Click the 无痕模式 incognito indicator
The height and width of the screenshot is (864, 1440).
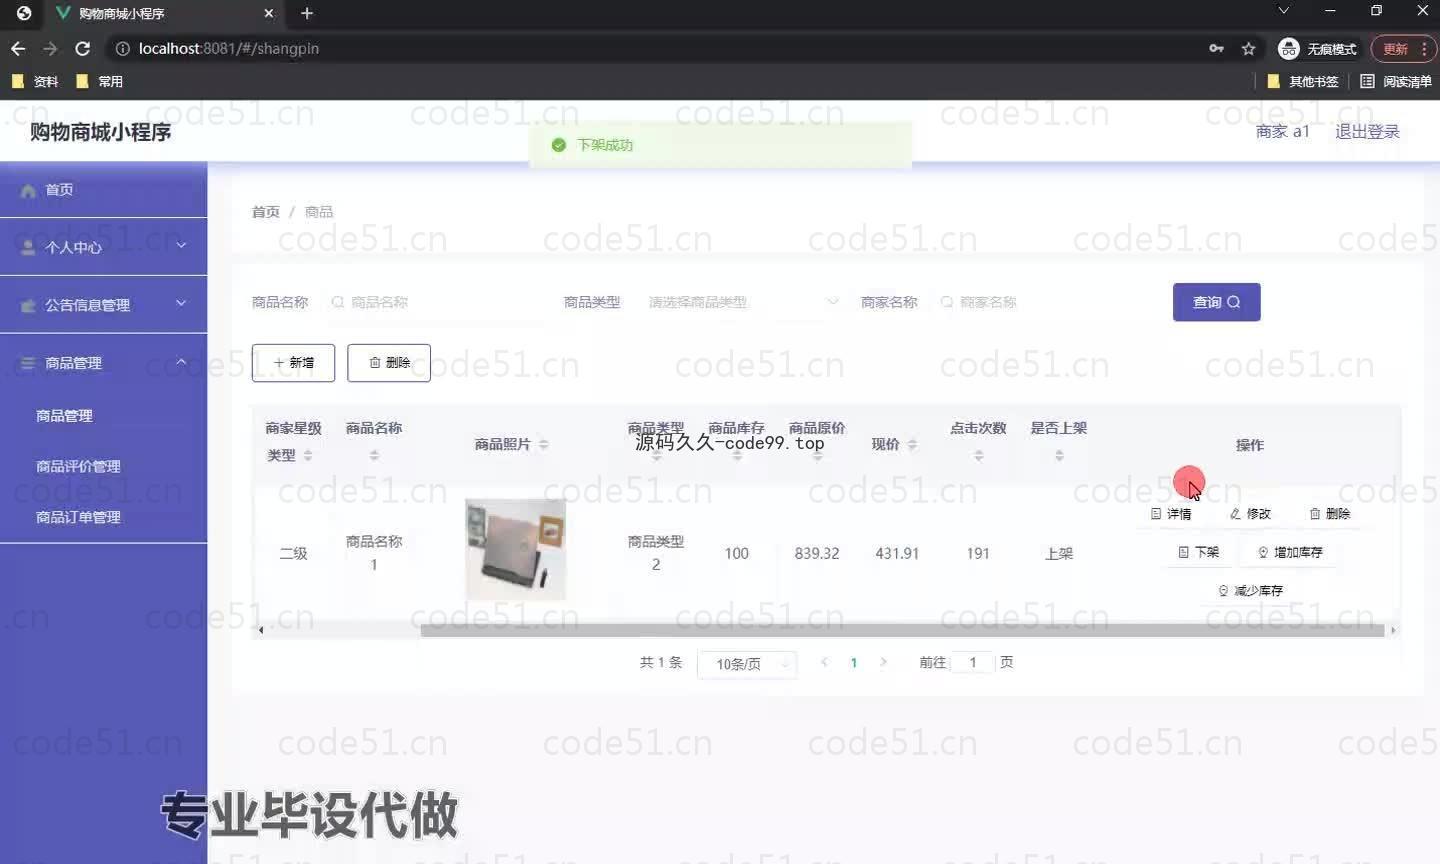click(x=1318, y=48)
